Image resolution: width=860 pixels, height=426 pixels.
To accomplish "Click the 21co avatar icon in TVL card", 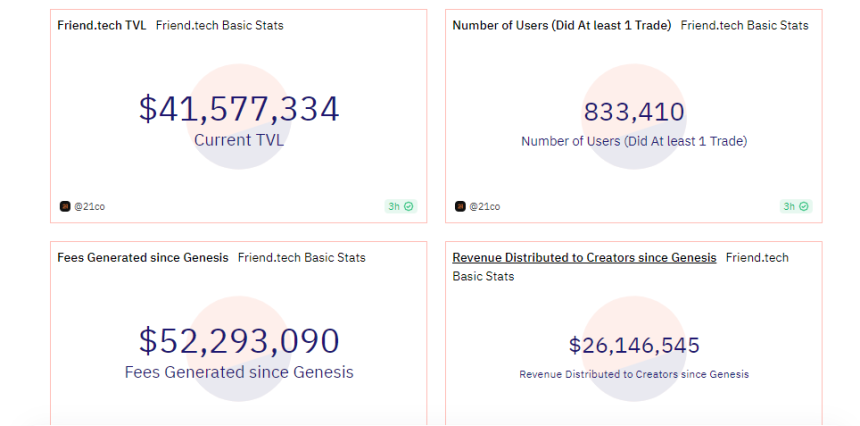I will point(65,206).
